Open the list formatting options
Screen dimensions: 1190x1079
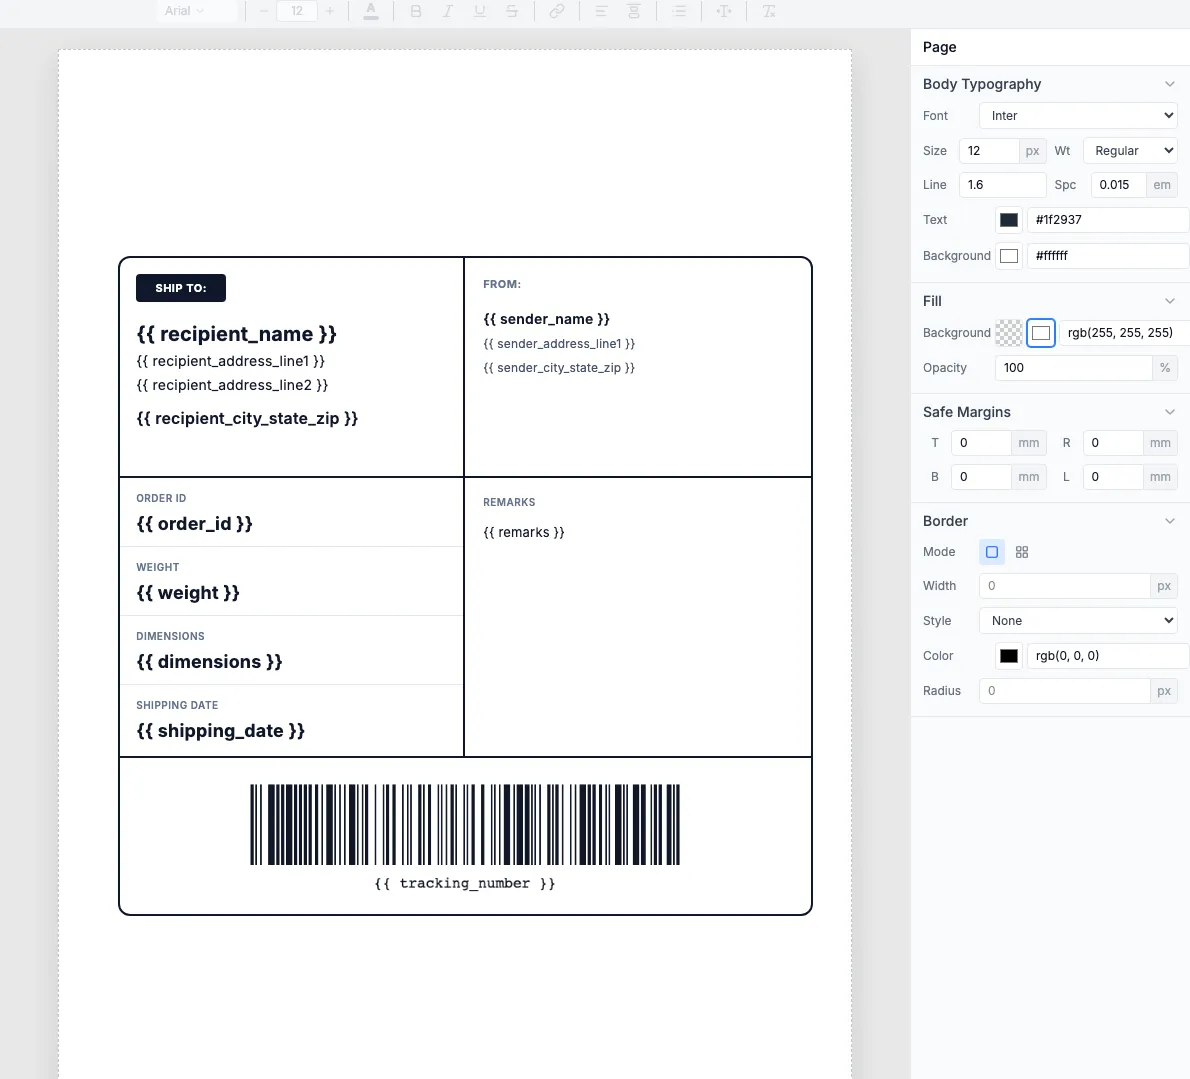click(x=679, y=11)
